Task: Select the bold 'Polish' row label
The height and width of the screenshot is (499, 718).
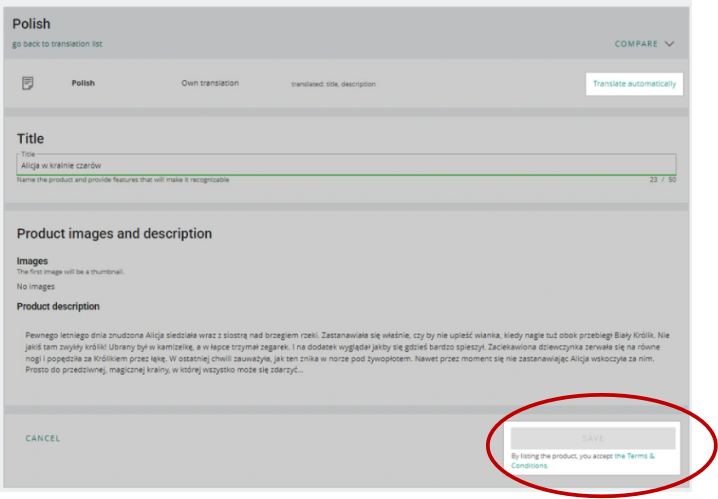Action: (83, 83)
